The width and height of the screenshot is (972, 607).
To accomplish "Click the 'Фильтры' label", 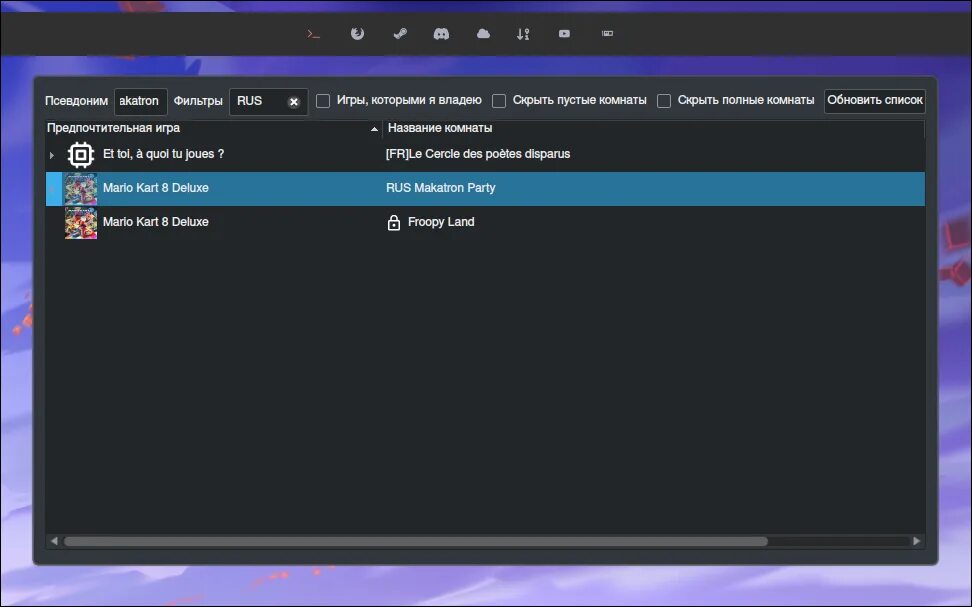I will (198, 101).
